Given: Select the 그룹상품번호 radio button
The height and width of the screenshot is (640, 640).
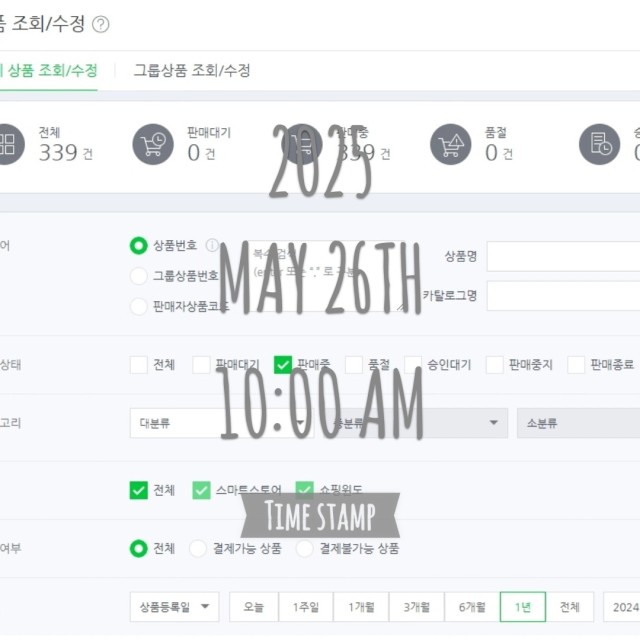Looking at the screenshot, I should [x=138, y=276].
